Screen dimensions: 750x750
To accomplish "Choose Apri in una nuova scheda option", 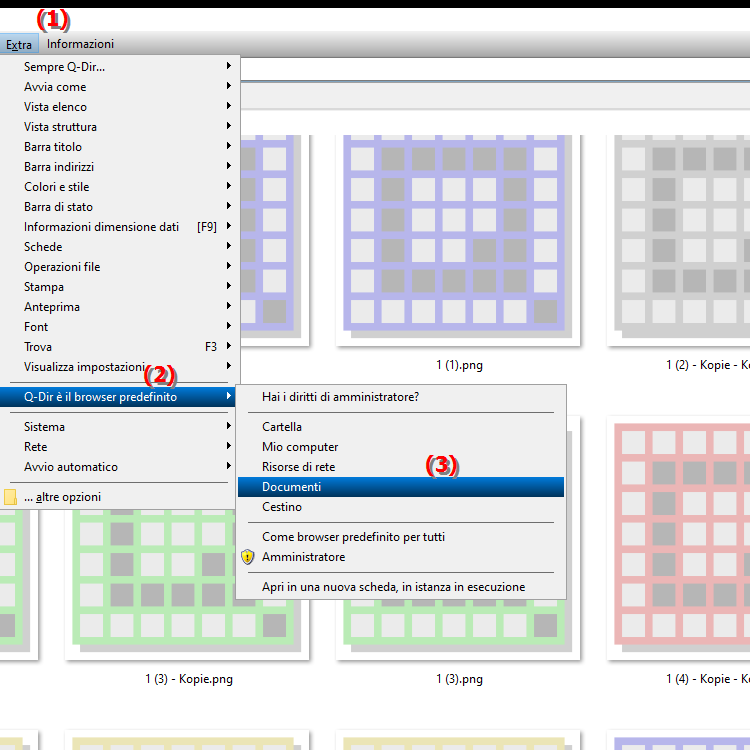I will 401,587.
